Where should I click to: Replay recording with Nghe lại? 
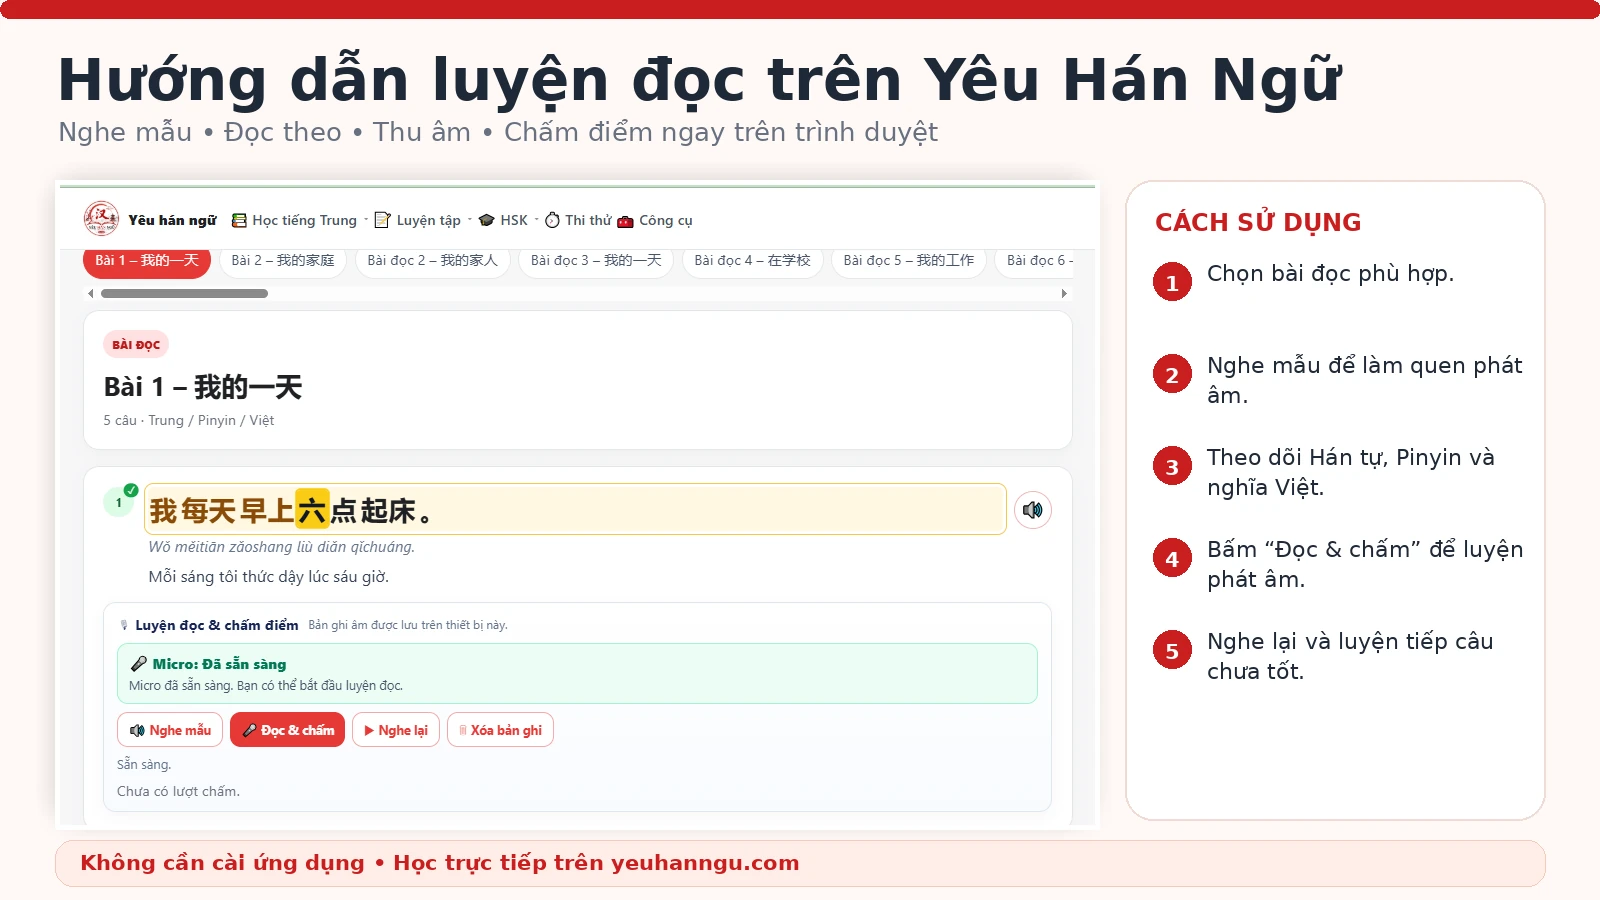coord(396,730)
